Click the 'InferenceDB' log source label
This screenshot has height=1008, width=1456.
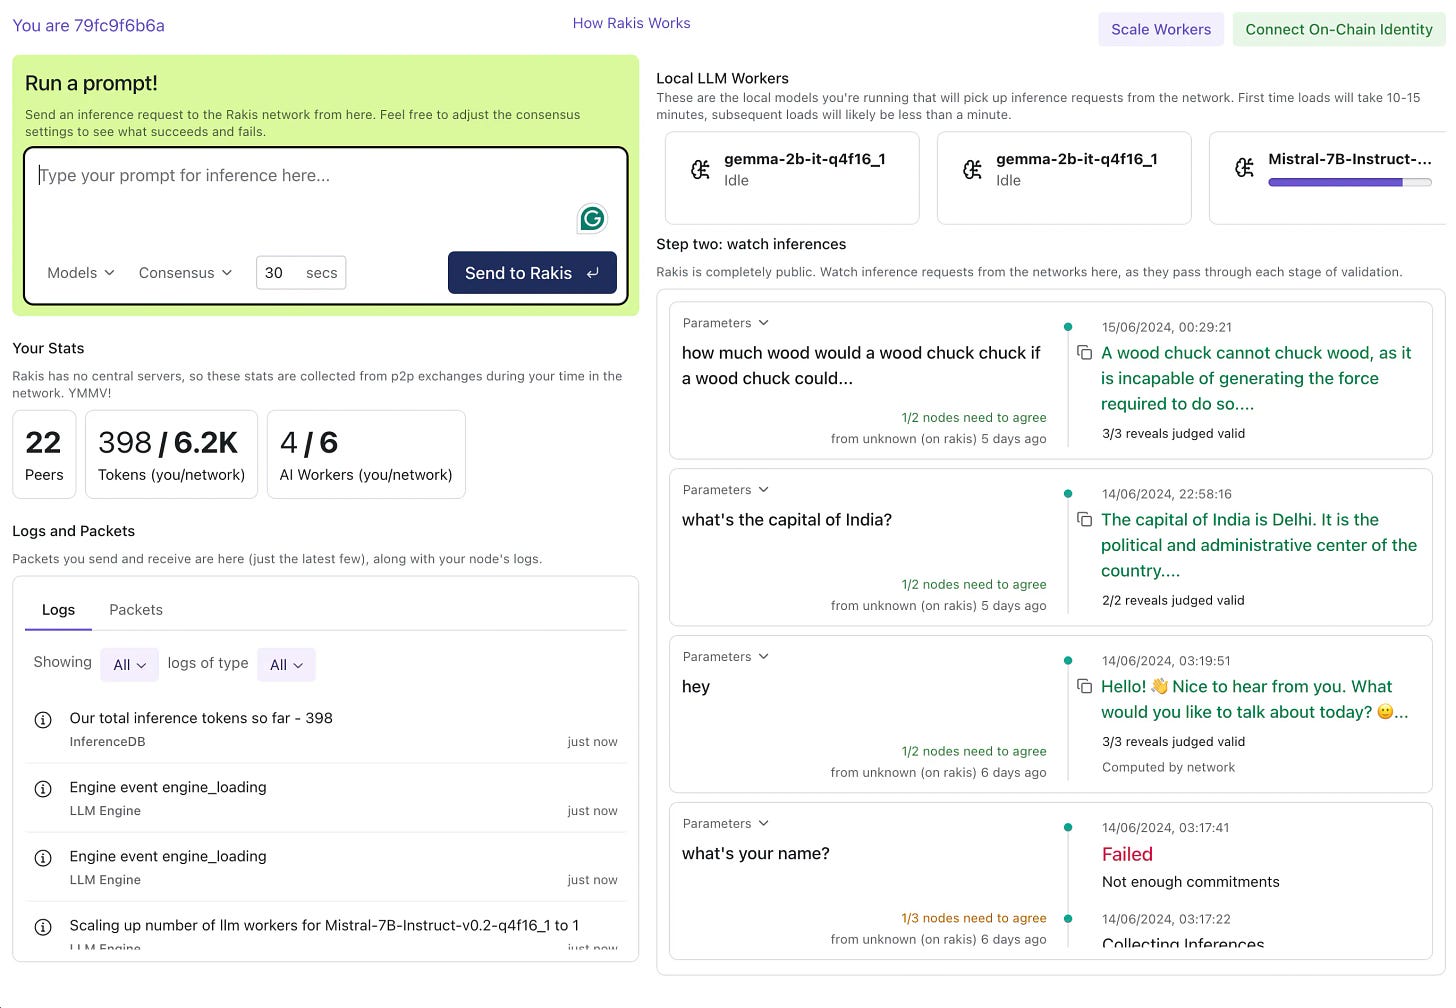pos(107,742)
